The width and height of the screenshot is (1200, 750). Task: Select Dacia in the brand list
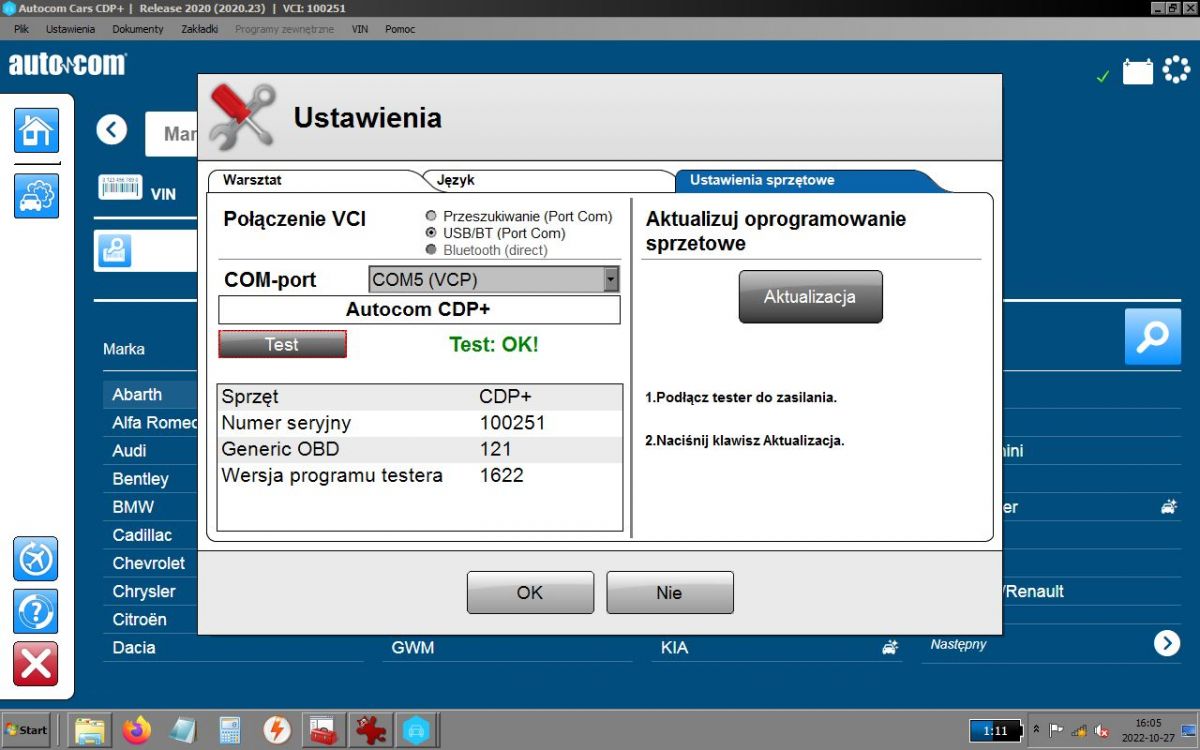point(134,648)
